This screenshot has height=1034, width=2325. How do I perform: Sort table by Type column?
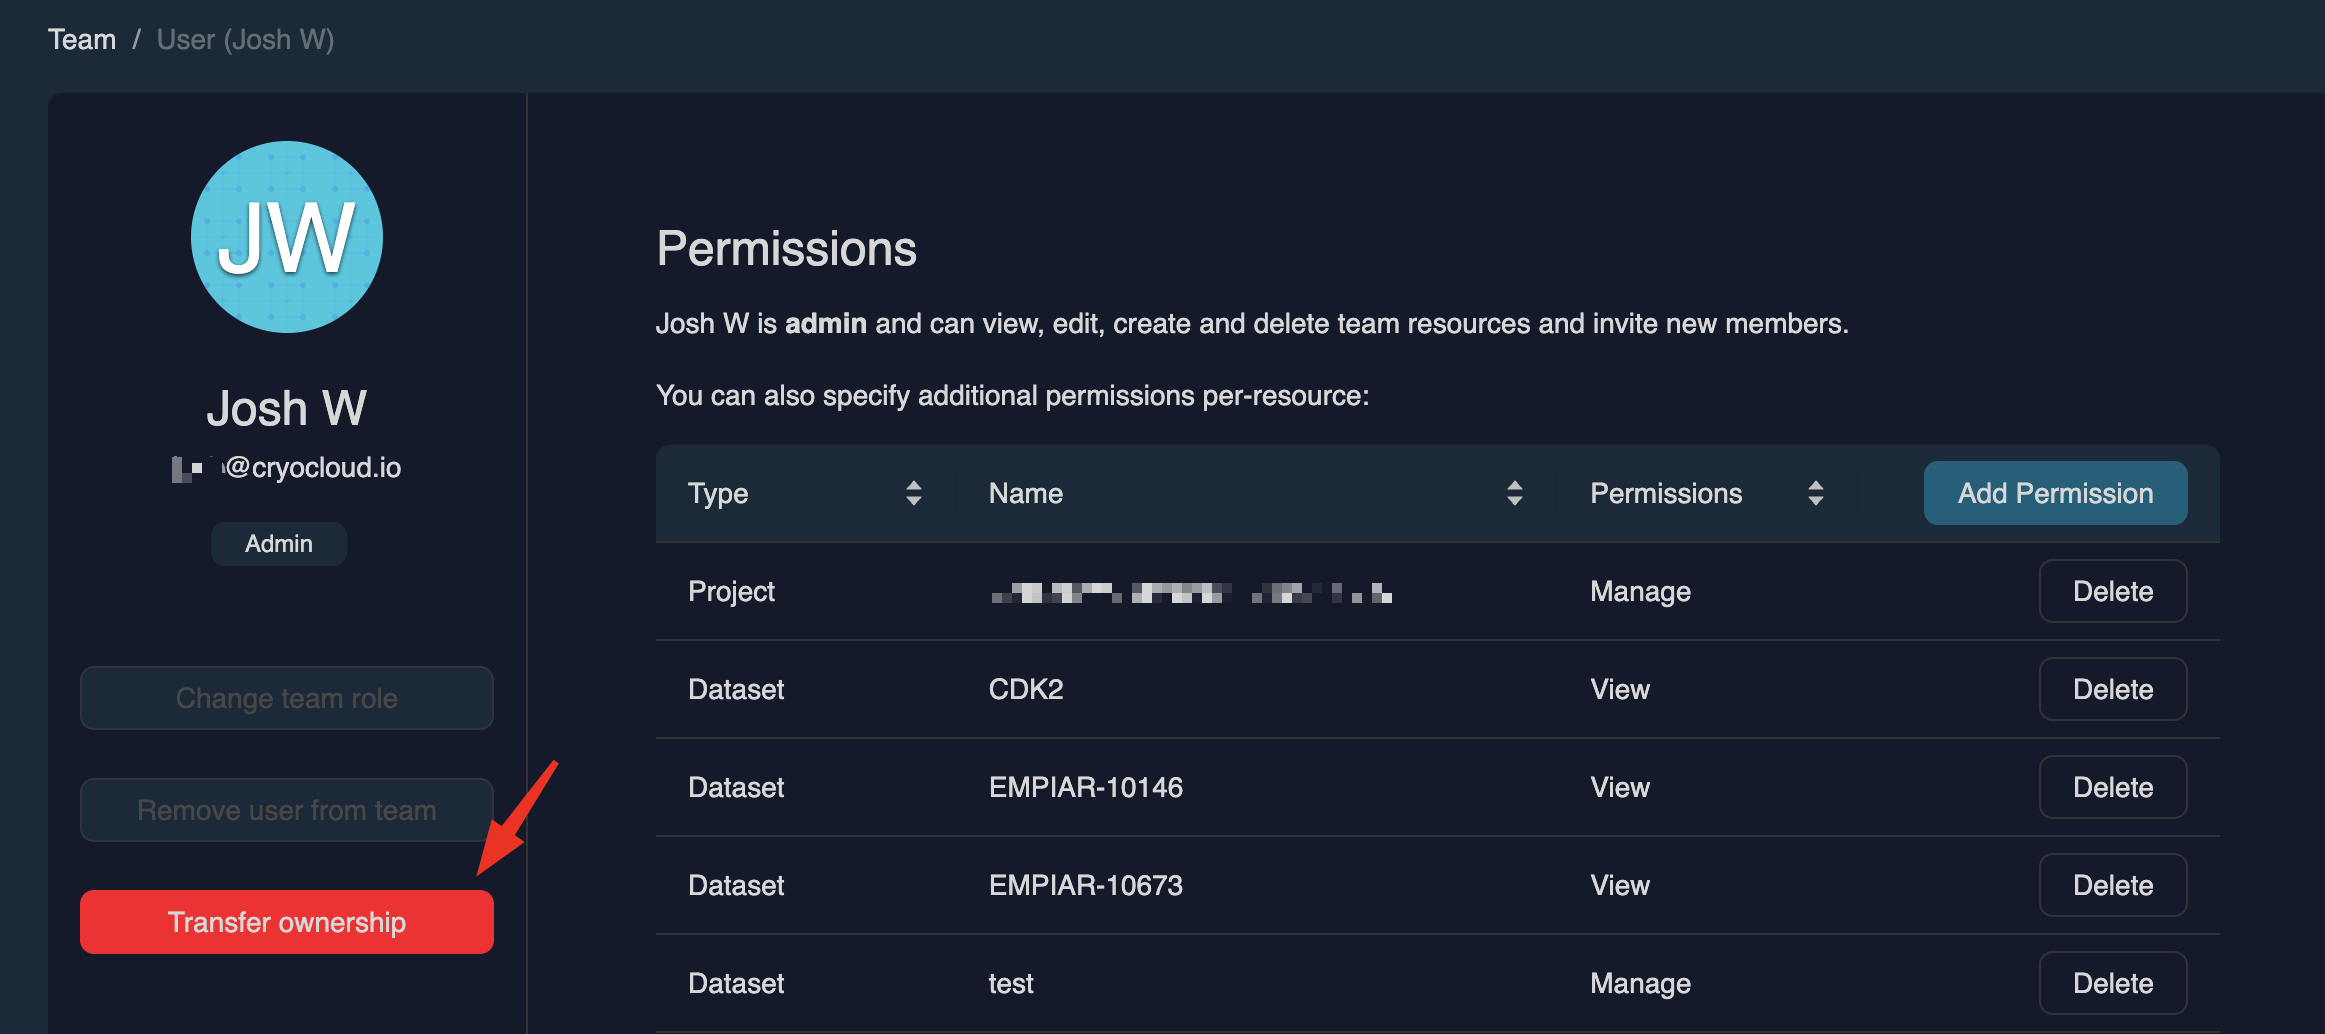coord(912,493)
